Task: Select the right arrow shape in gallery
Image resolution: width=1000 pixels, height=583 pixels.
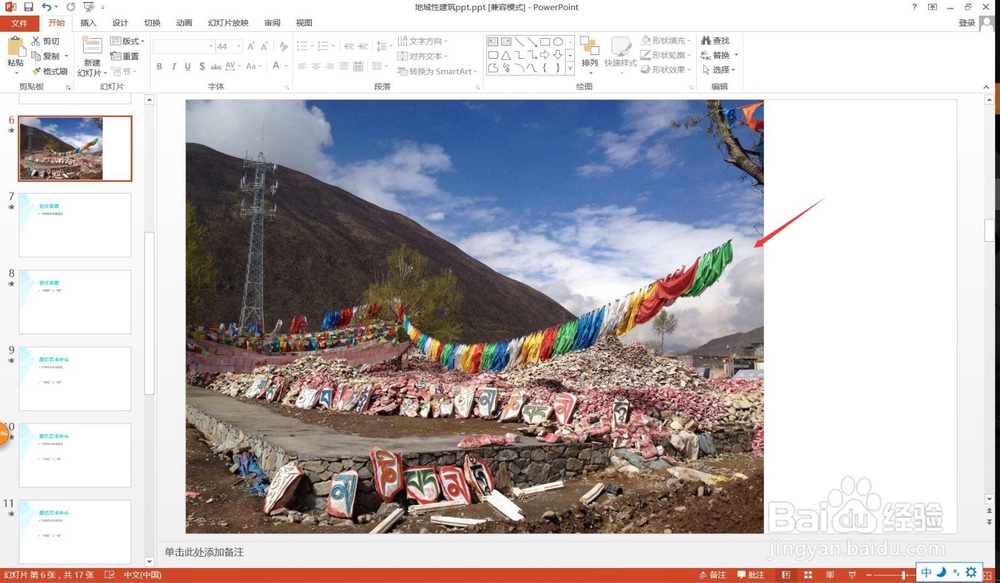Action: tap(545, 55)
